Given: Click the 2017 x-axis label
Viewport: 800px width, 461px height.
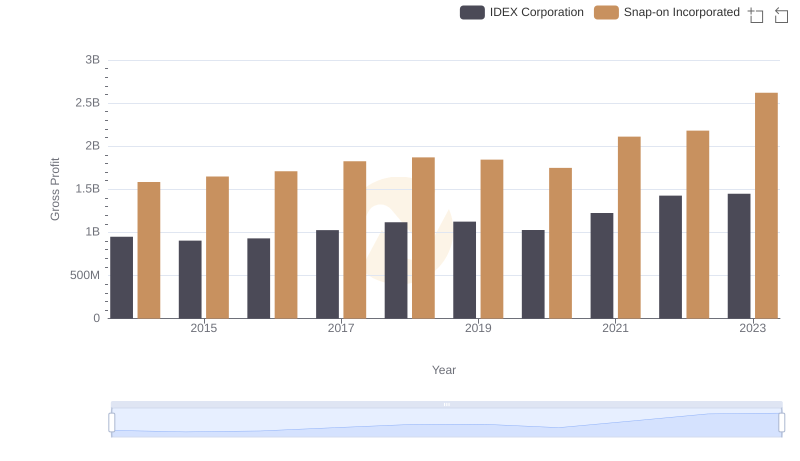Looking at the screenshot, I should 341,328.
